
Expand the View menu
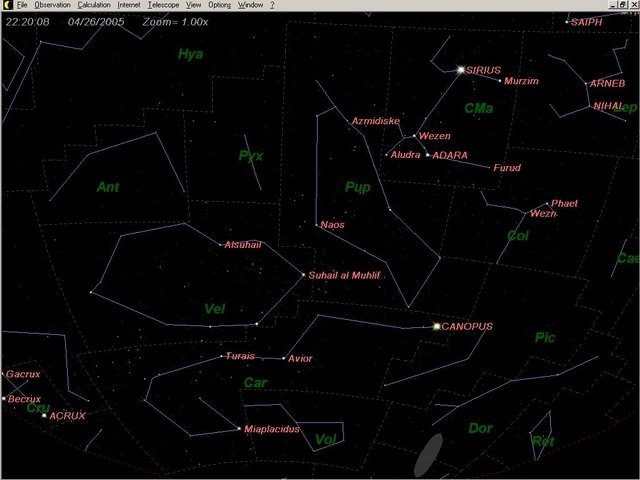[x=194, y=5]
